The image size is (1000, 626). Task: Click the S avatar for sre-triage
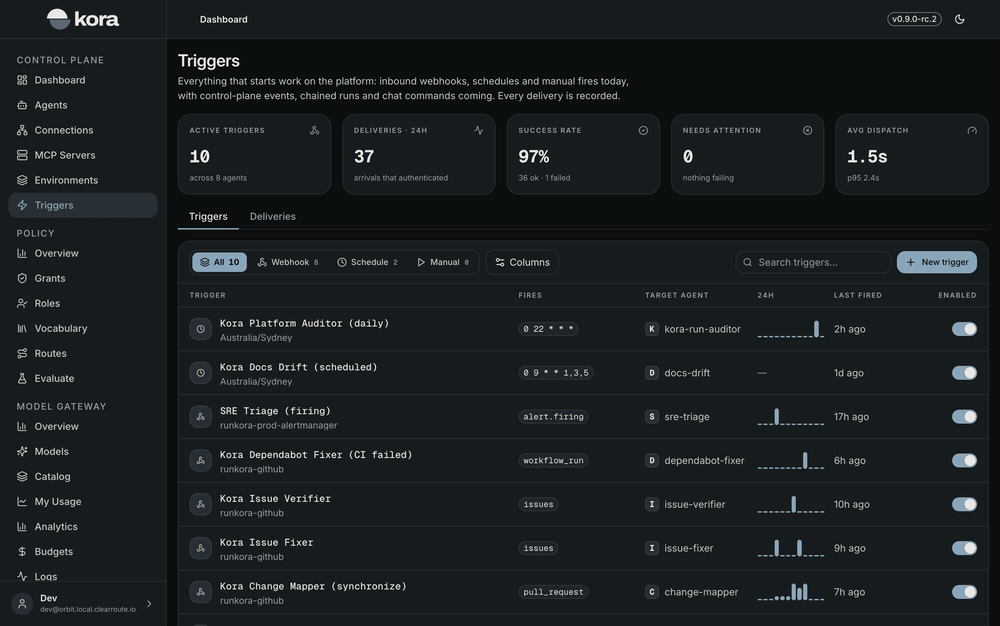pos(651,417)
